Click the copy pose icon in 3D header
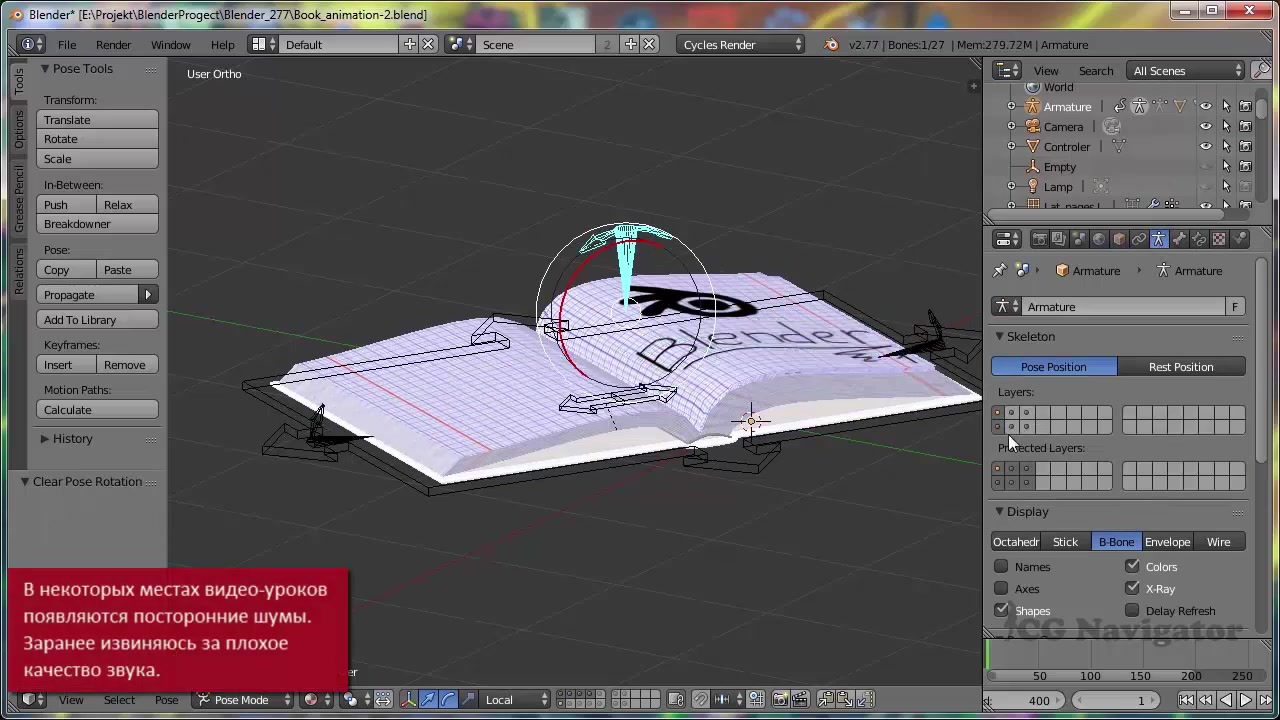The width and height of the screenshot is (1280, 720). pyautogui.click(x=826, y=699)
